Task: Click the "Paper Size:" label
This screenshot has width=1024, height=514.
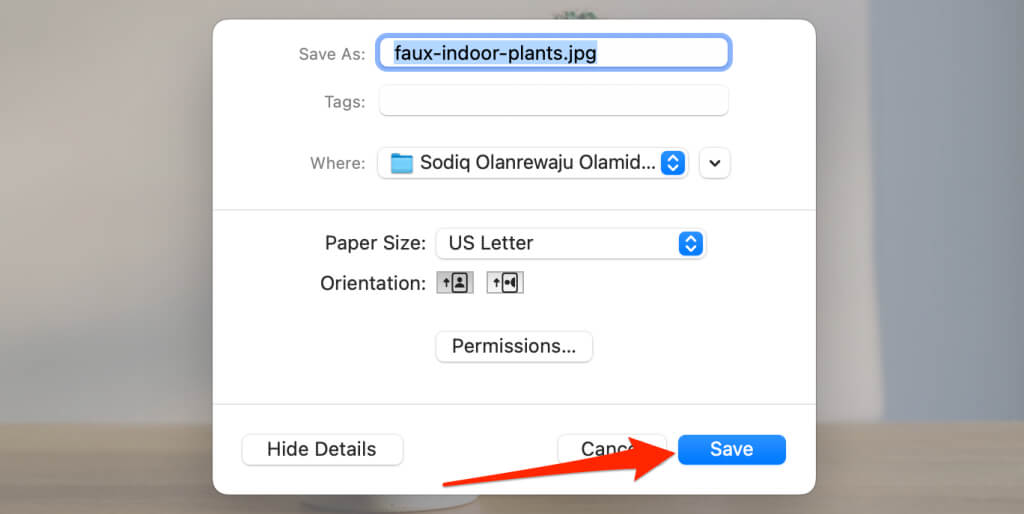Action: (375, 243)
